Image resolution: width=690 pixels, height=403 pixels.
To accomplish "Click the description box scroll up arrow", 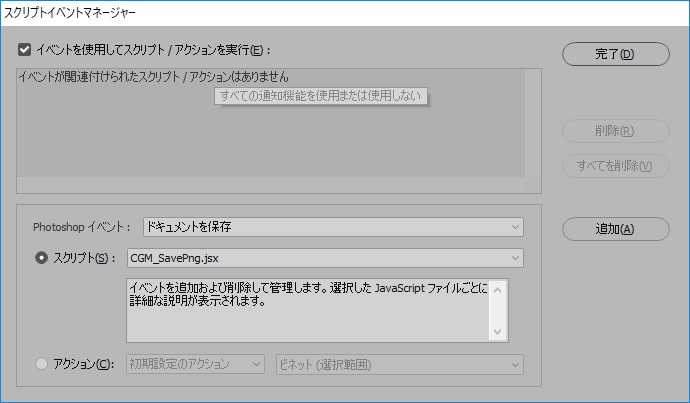I will click(498, 290).
